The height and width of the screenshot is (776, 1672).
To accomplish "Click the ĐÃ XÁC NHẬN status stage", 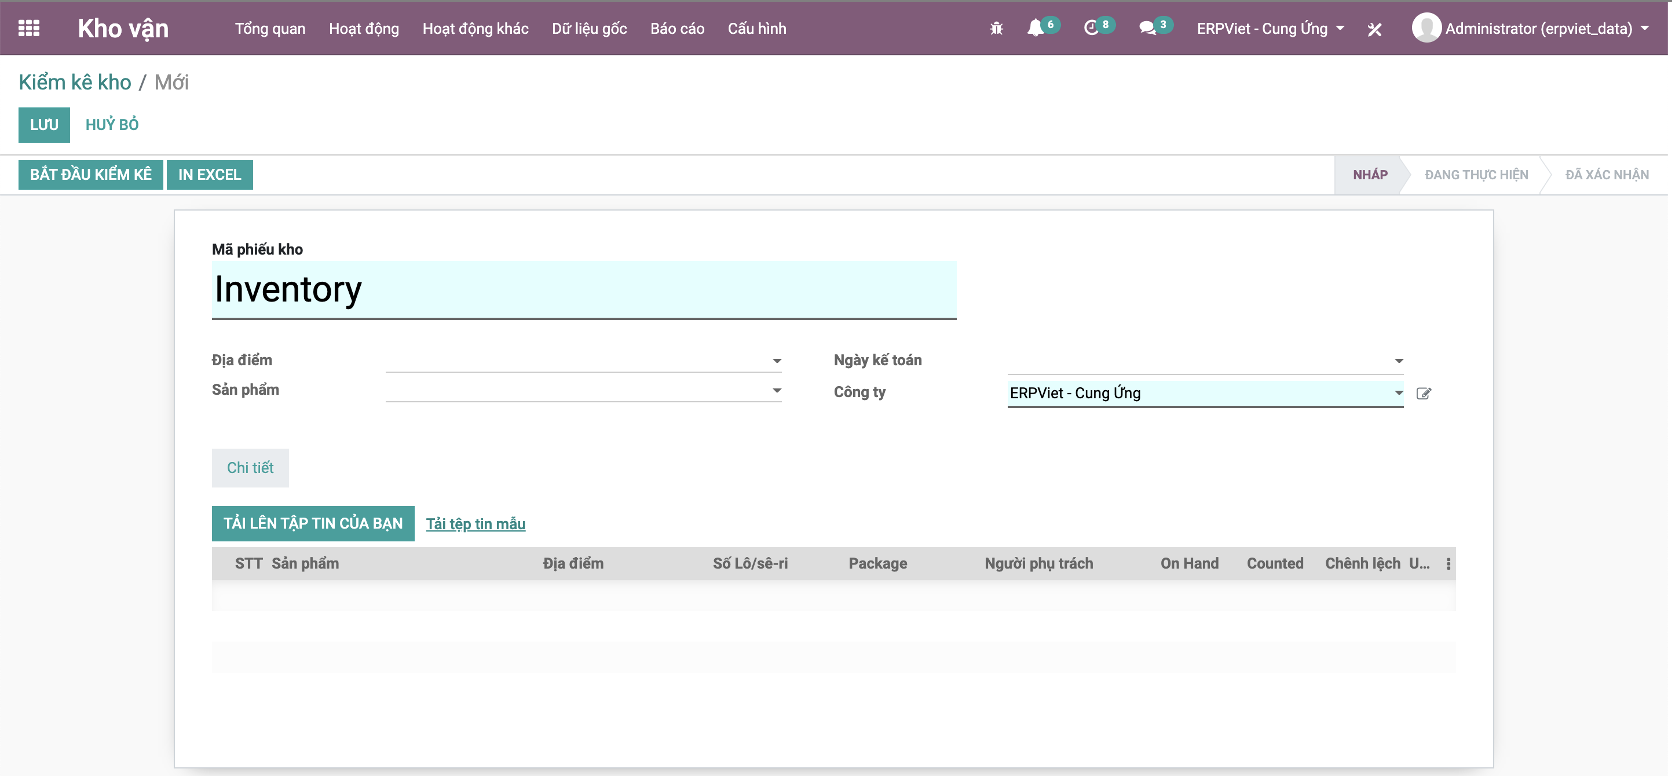I will [x=1607, y=175].
